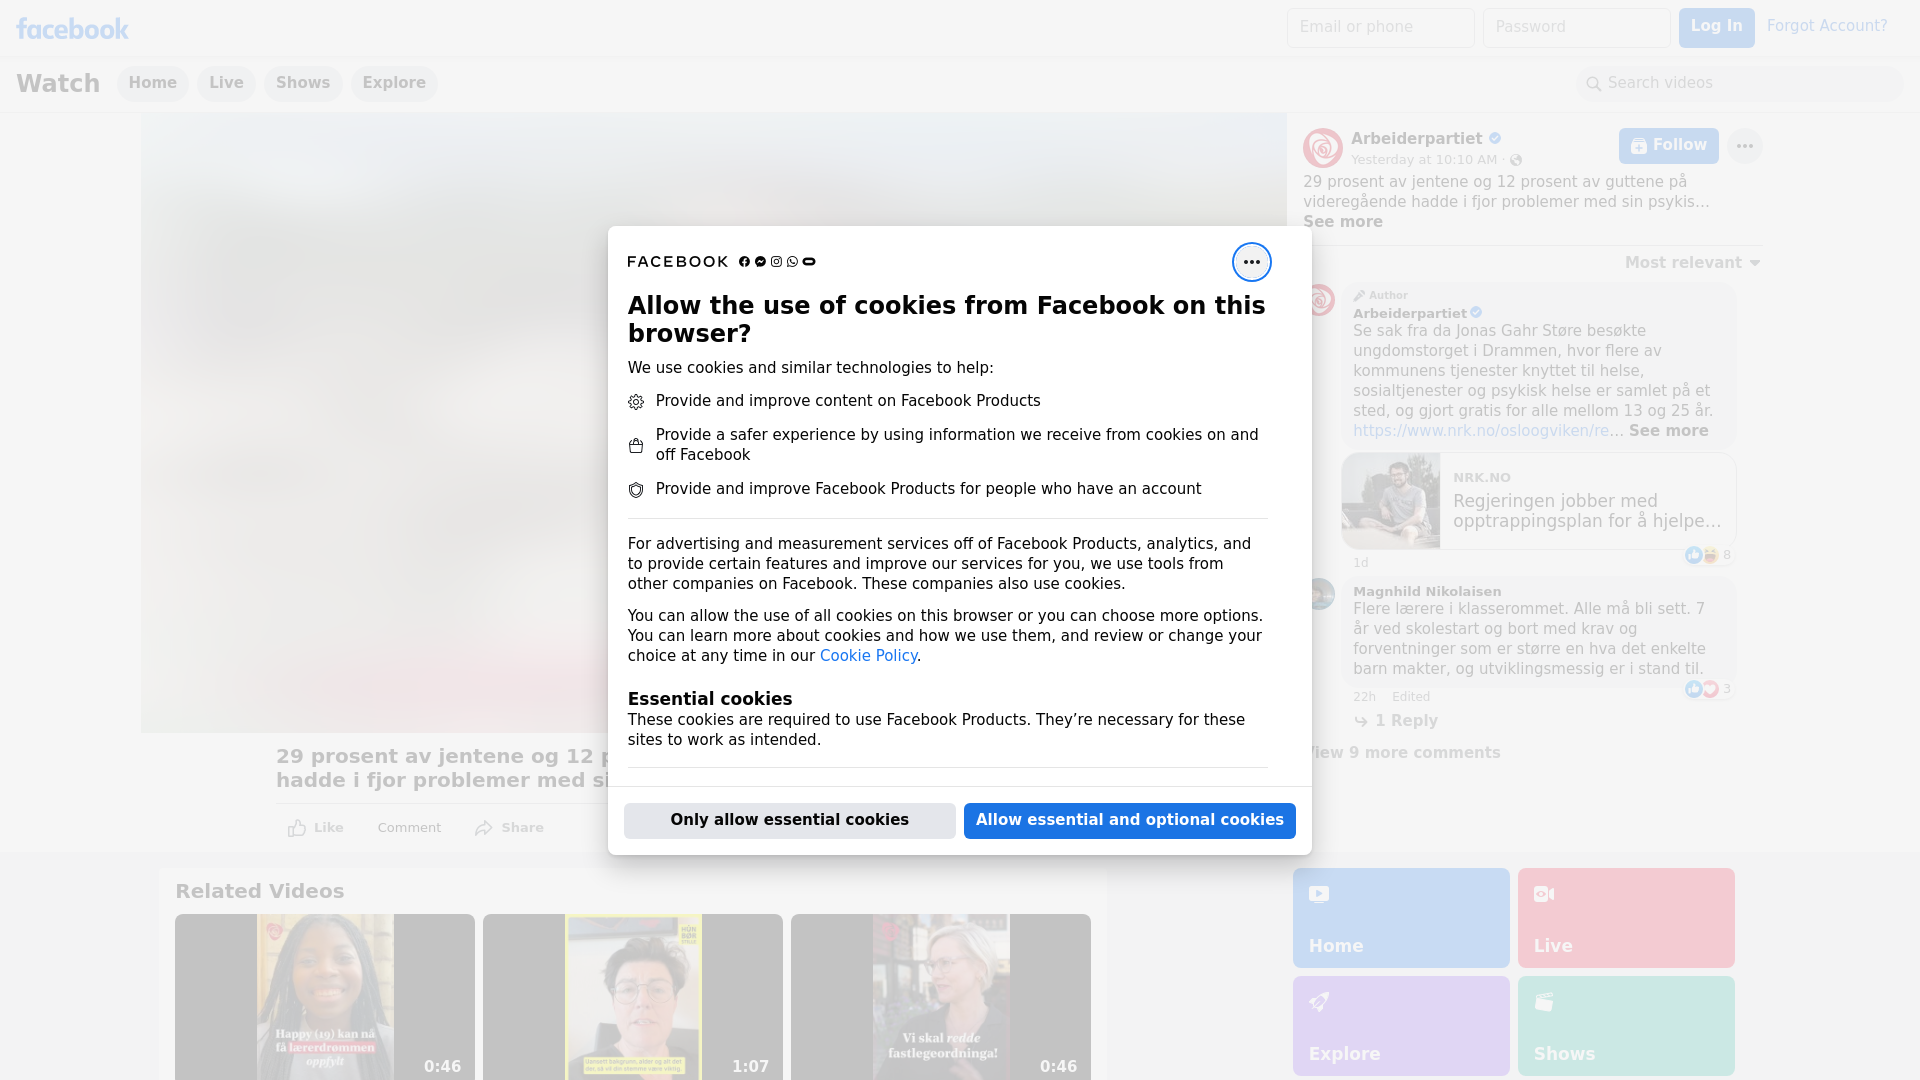This screenshot has height=1080, width=1920.
Task: Click the Shows tile with the clapperboard icon
Action: [1626, 1026]
